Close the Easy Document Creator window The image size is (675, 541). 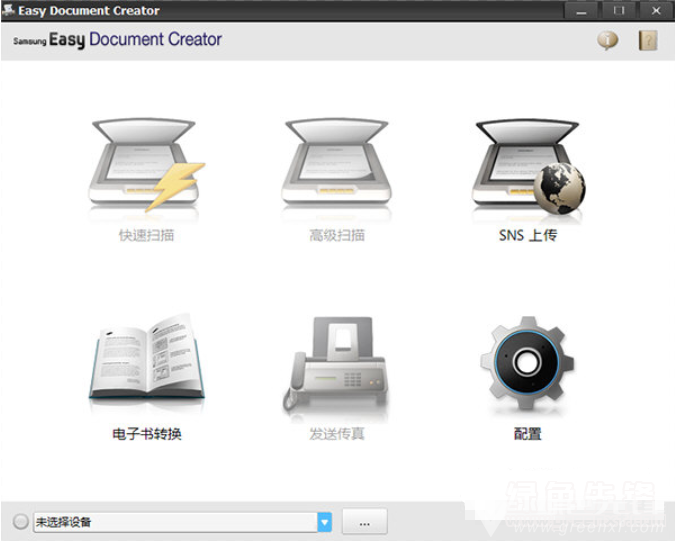pyautogui.click(x=656, y=11)
